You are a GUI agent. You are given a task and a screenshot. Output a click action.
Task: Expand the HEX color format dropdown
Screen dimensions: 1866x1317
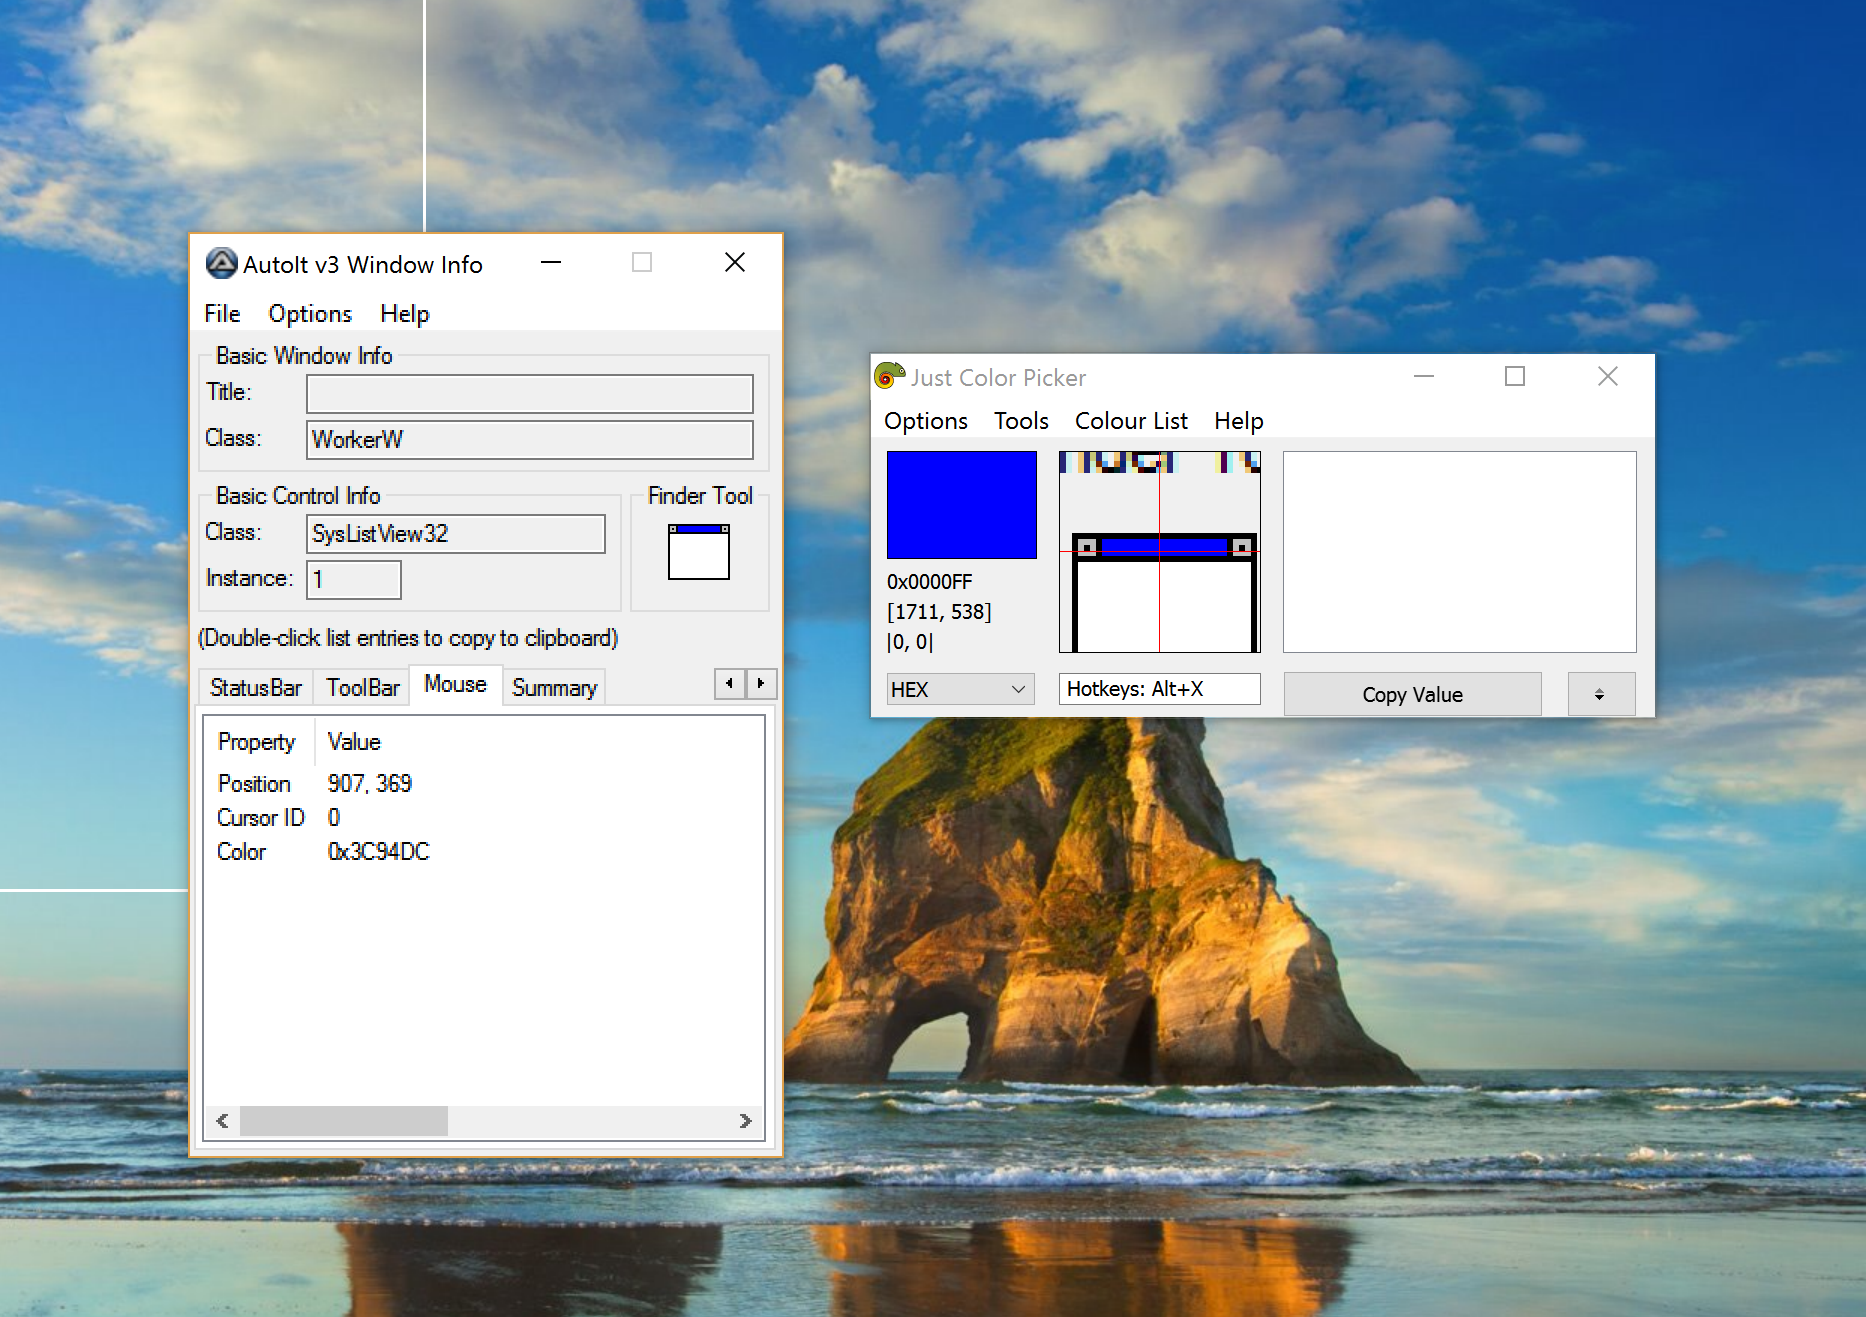[960, 689]
